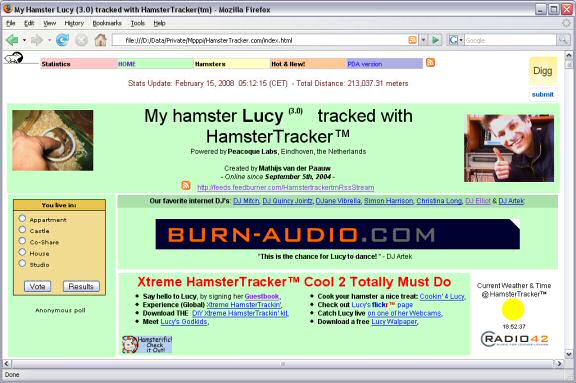
Task: Open the Back history dropdown arrow
Action: click(24, 40)
